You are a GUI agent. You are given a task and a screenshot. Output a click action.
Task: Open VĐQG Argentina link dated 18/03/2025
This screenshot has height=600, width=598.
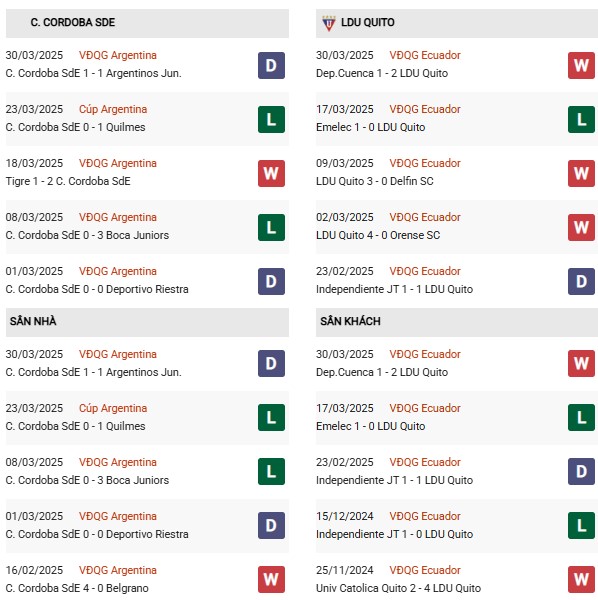point(118,163)
